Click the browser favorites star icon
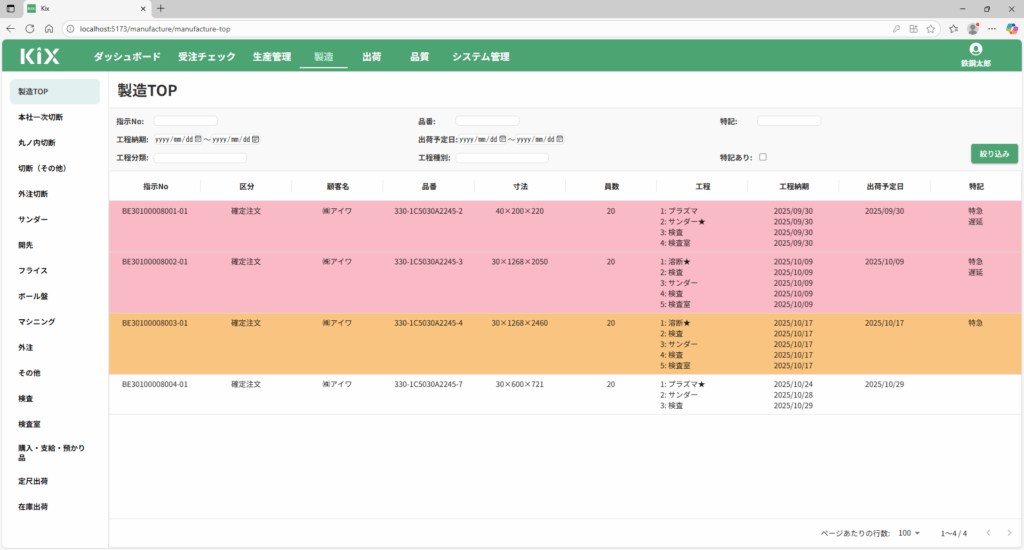Viewport: 1024px width, 550px height. (931, 29)
